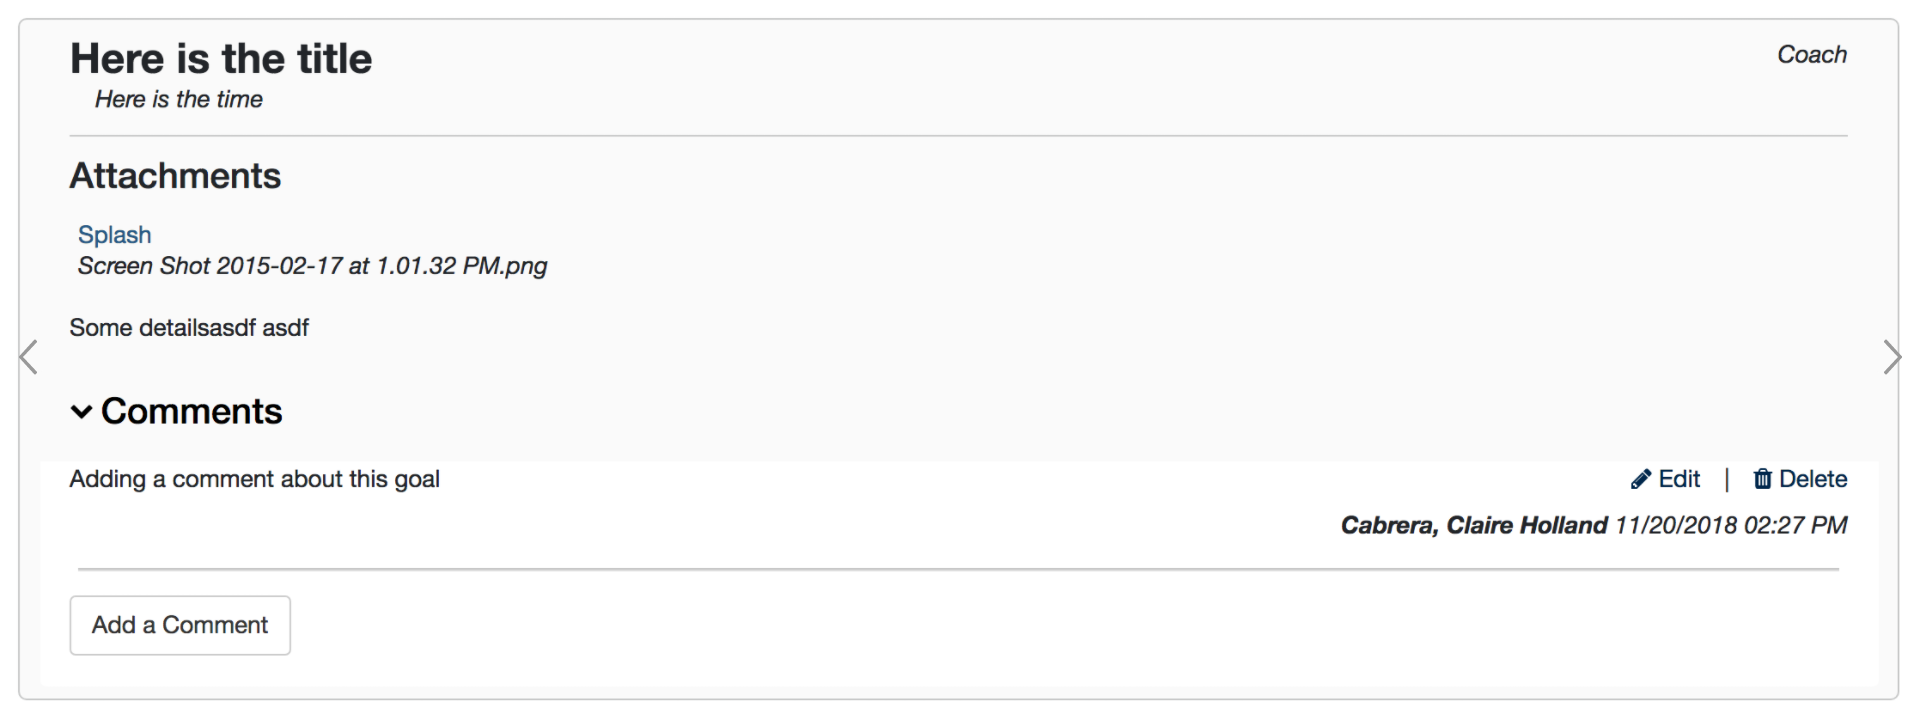1920x714 pixels.
Task: Advance to next item with right arrow
Action: 1891,357
